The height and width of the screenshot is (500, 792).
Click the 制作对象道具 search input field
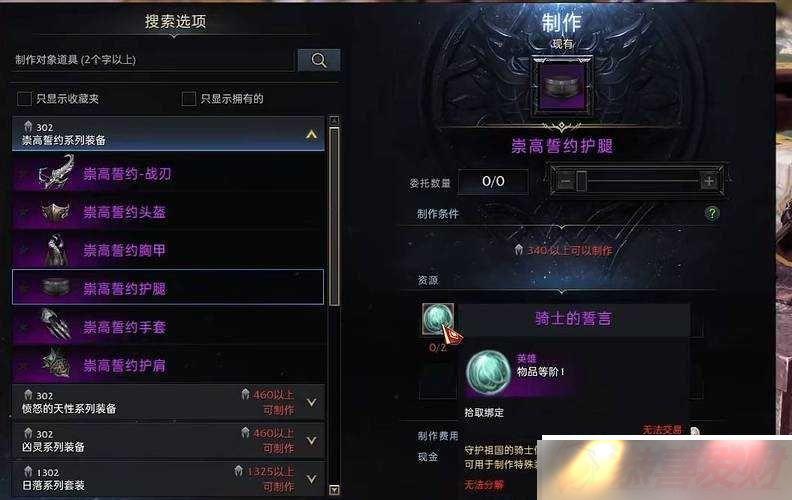(x=153, y=60)
